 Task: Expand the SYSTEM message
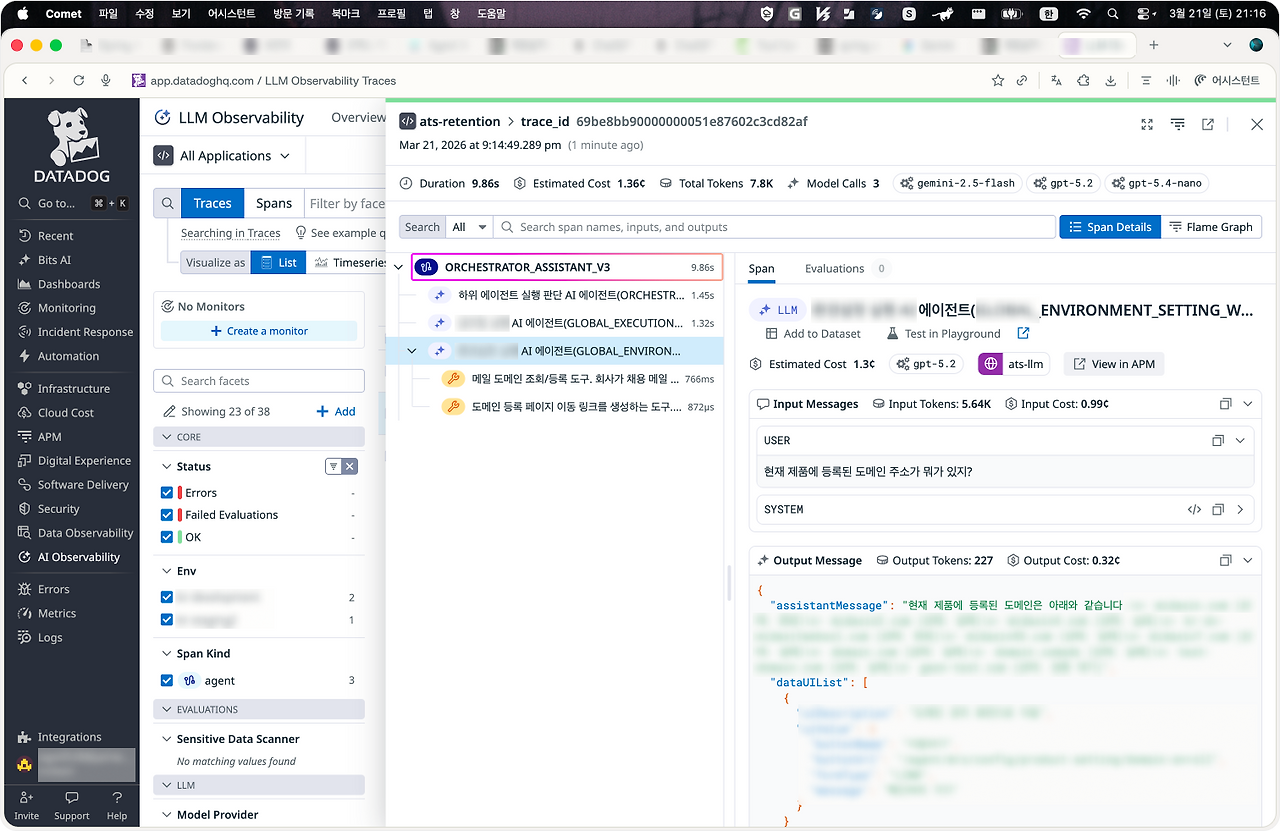pyautogui.click(x=1240, y=509)
